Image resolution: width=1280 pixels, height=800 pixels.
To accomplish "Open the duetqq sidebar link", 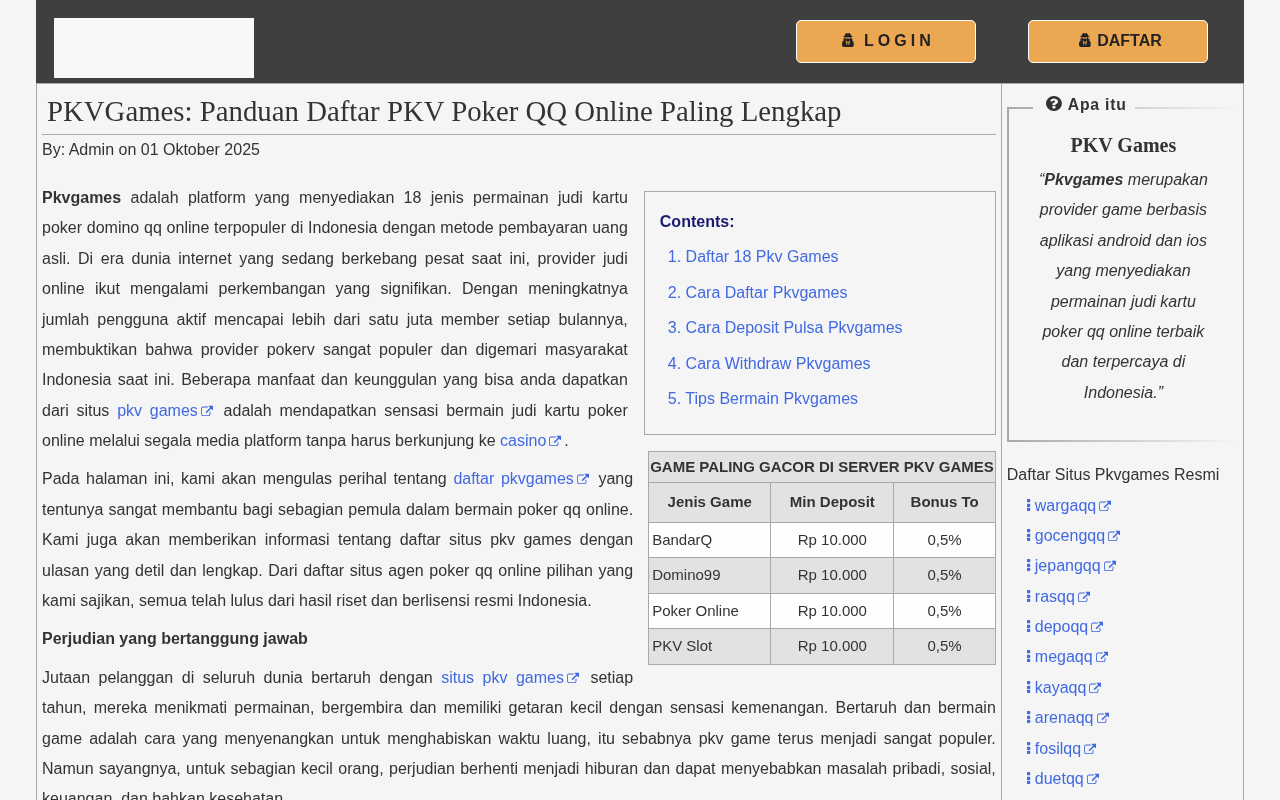I will pyautogui.click(x=1059, y=778).
